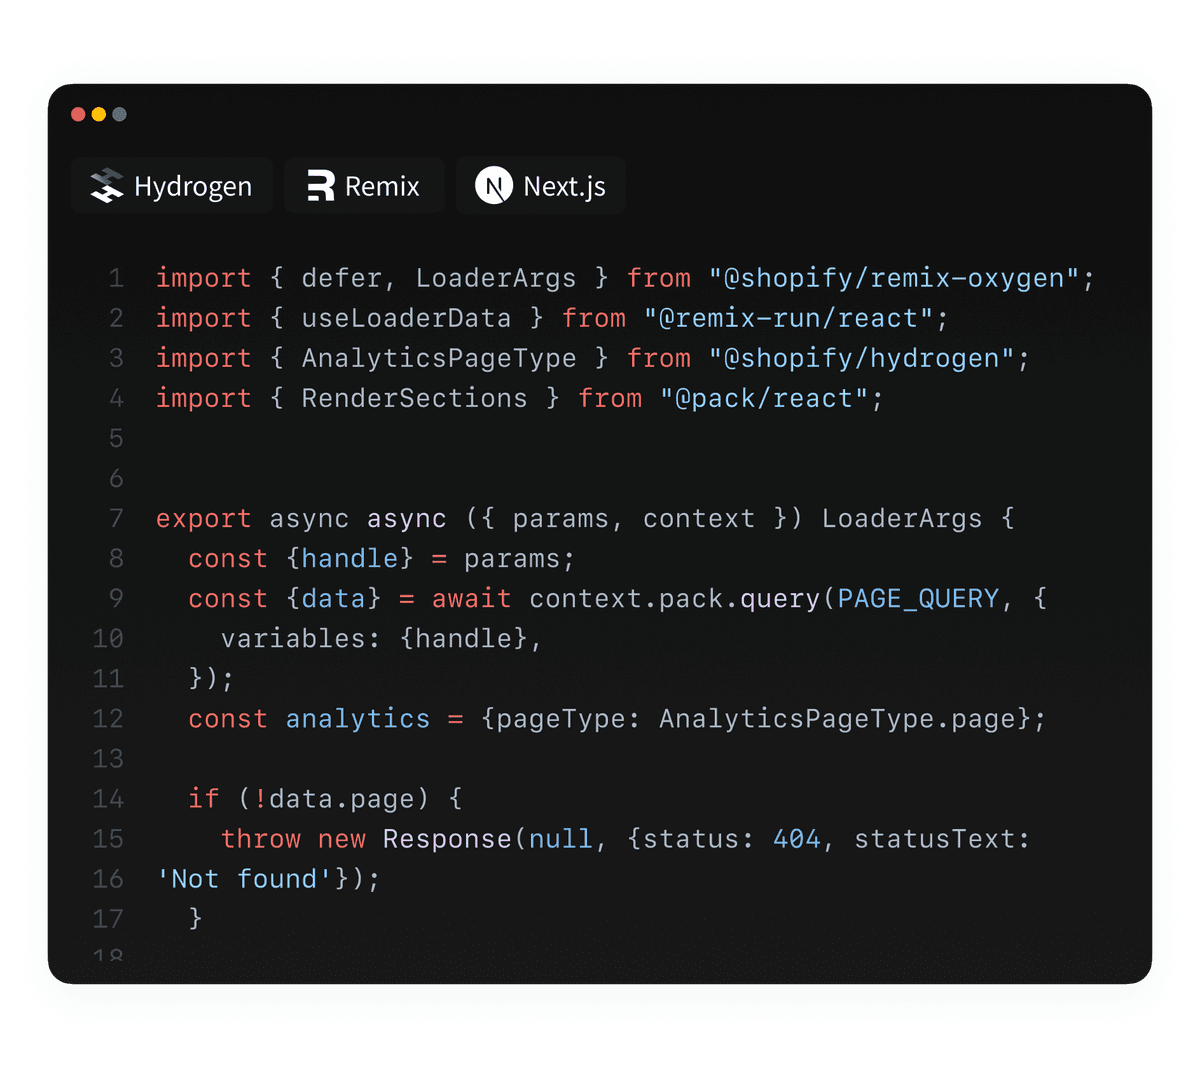
Task: Click the if keyword on line 14
Action: (204, 799)
